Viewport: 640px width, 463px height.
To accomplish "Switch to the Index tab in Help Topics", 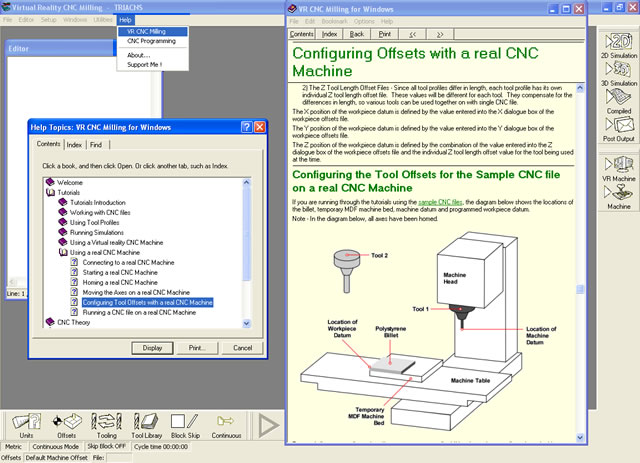I will point(74,145).
